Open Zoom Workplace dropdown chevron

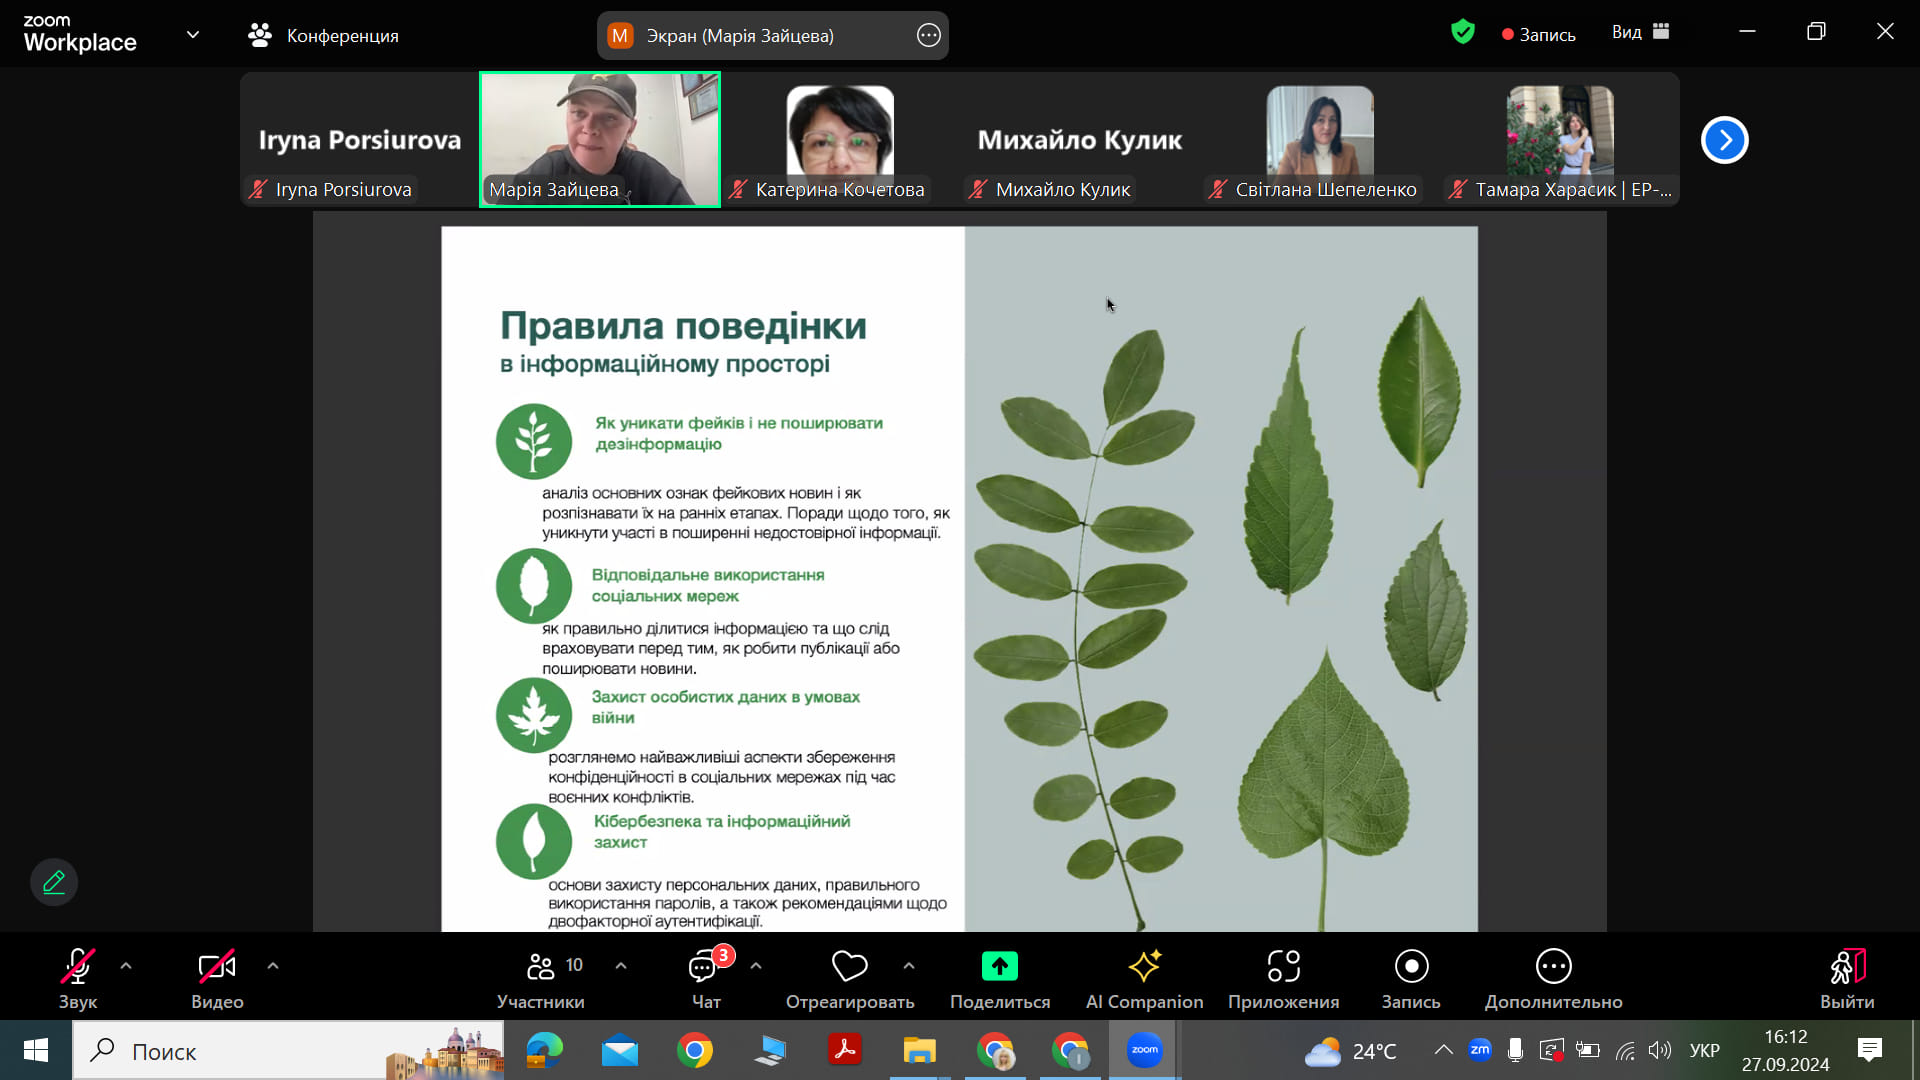point(193,35)
